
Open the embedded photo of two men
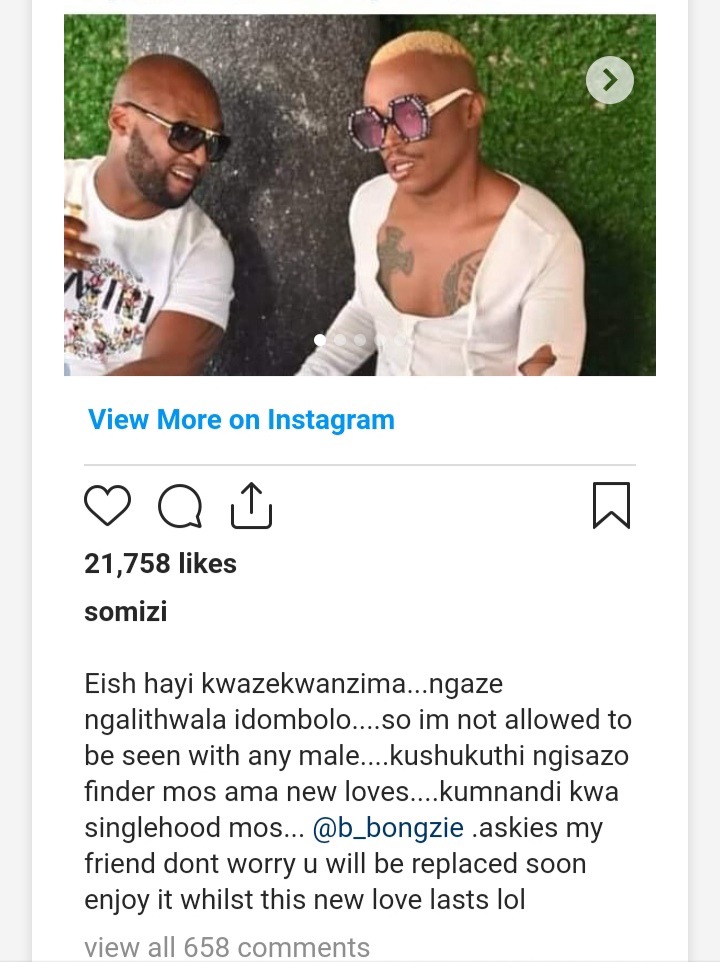coord(360,195)
